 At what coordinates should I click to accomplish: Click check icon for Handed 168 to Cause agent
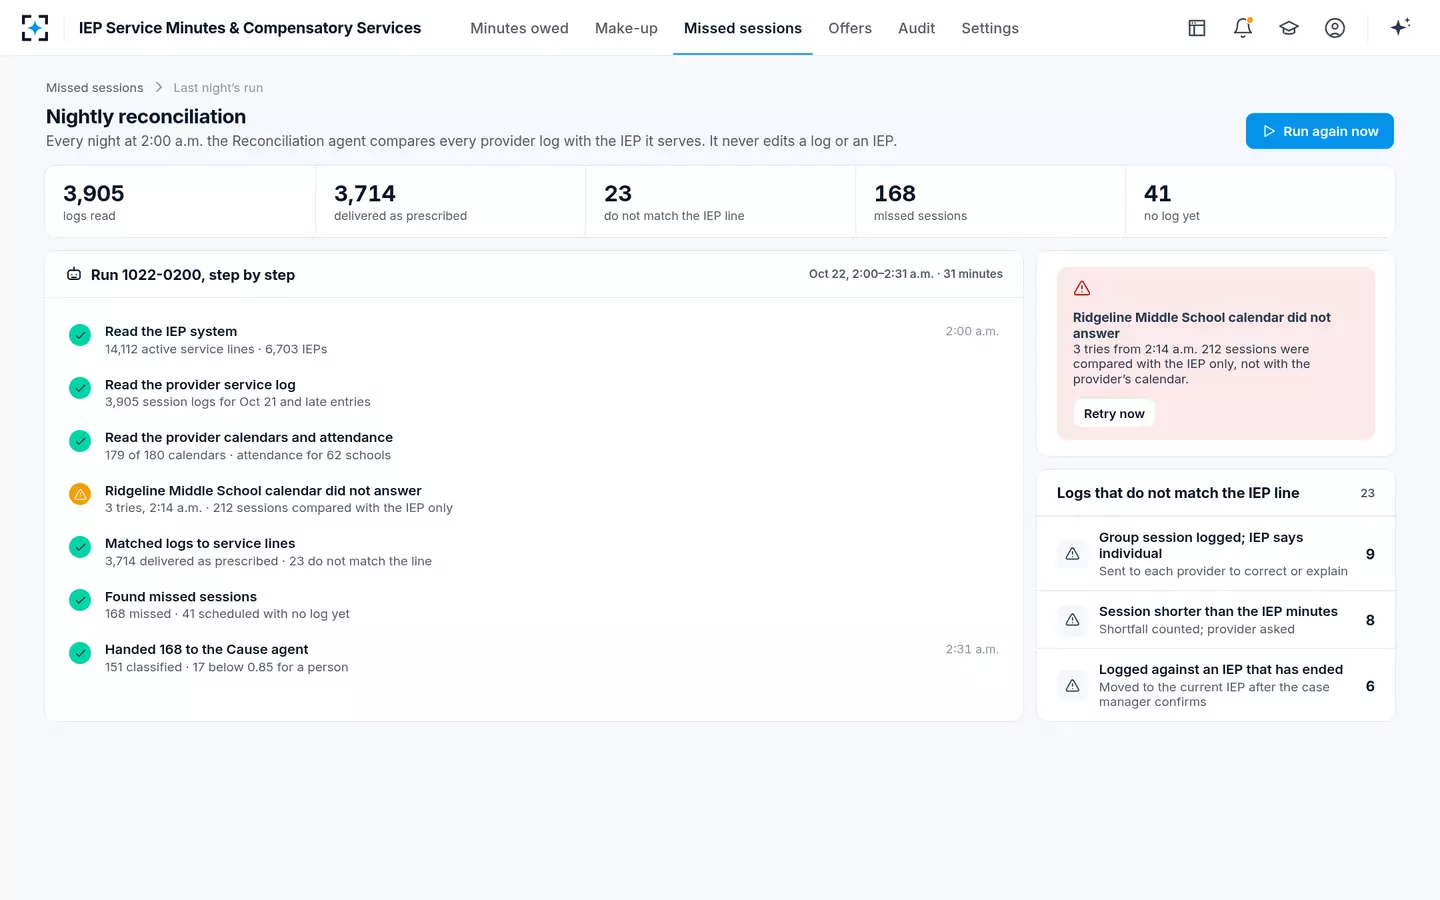(x=80, y=653)
